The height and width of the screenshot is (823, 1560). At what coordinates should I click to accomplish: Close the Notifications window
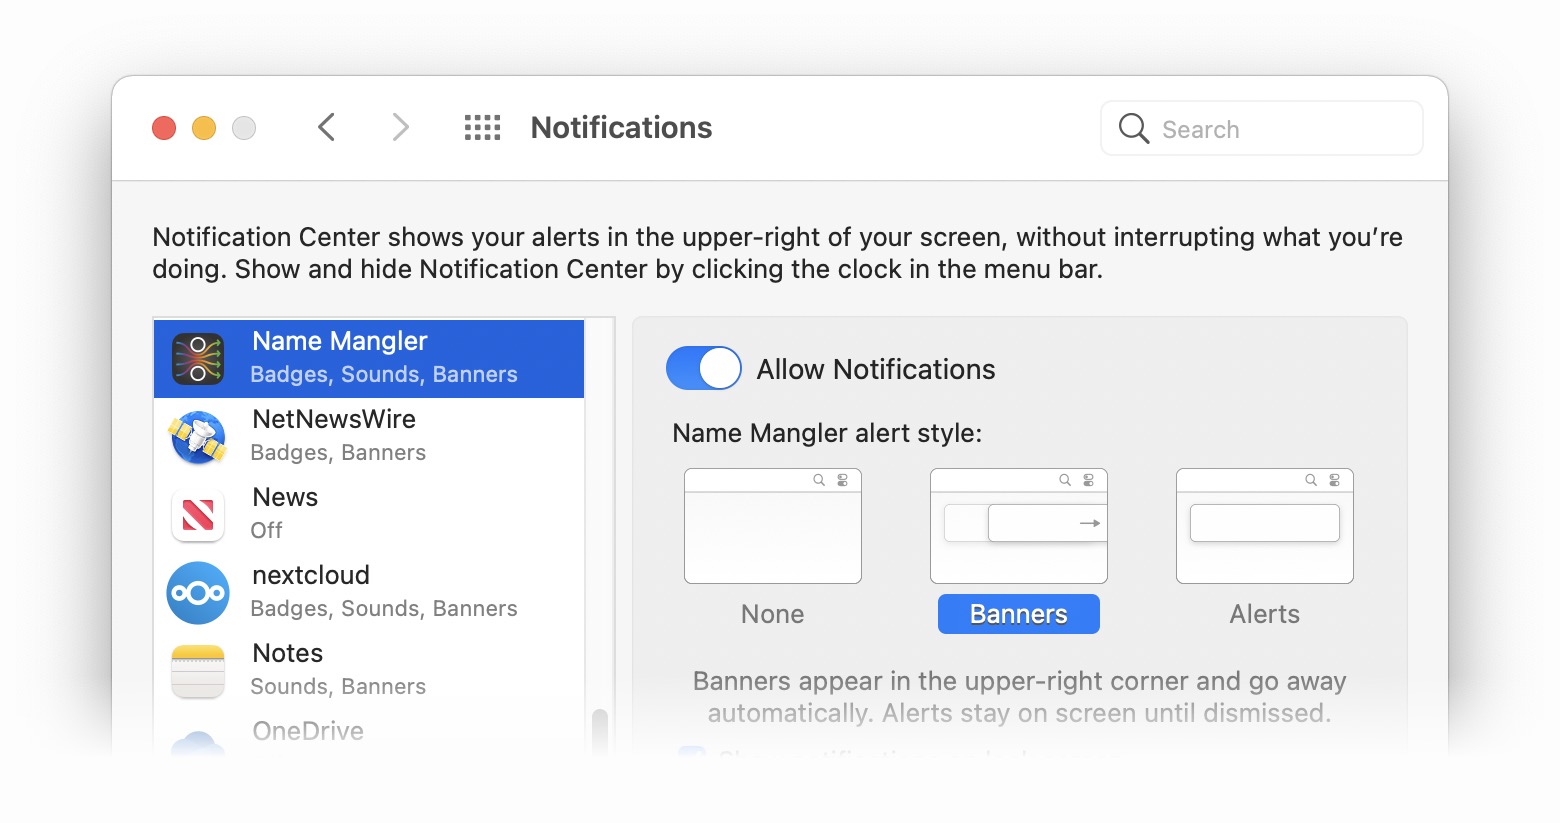[164, 128]
